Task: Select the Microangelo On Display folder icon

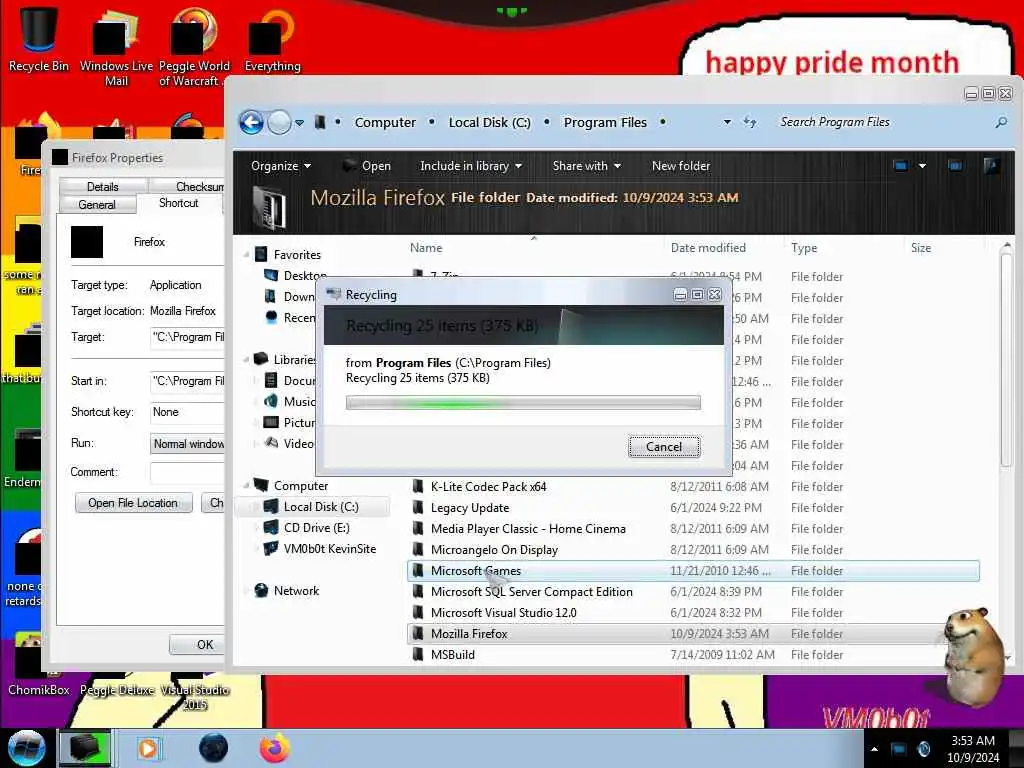Action: (x=418, y=549)
